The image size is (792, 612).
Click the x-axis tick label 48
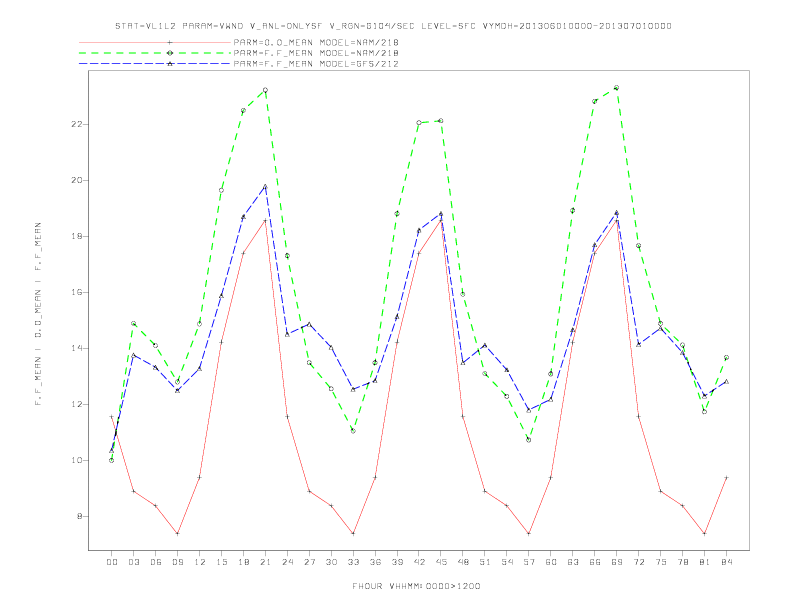click(463, 562)
